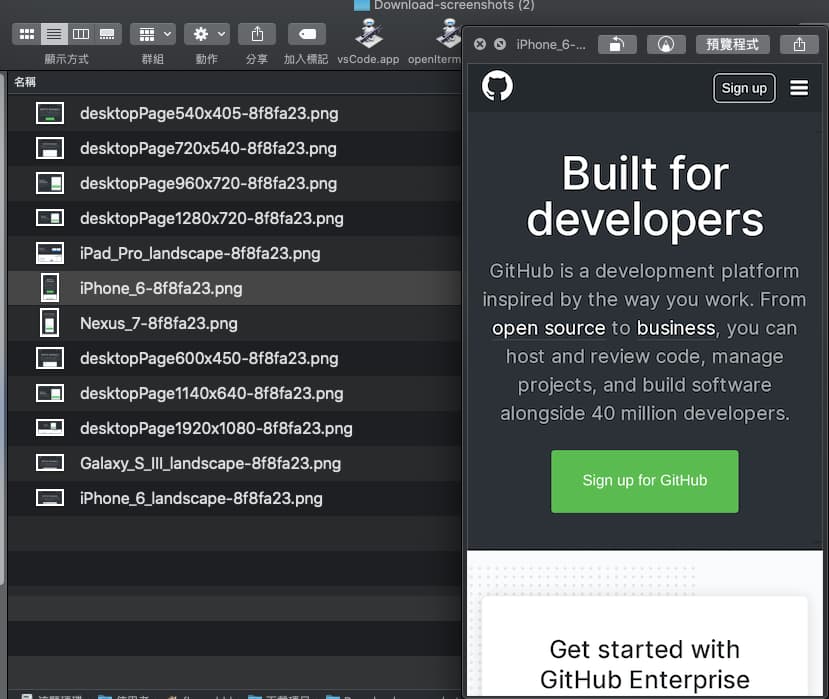Click the Download-screenshots (2) window title
Image resolution: width=829 pixels, height=699 pixels.
pyautogui.click(x=454, y=5)
